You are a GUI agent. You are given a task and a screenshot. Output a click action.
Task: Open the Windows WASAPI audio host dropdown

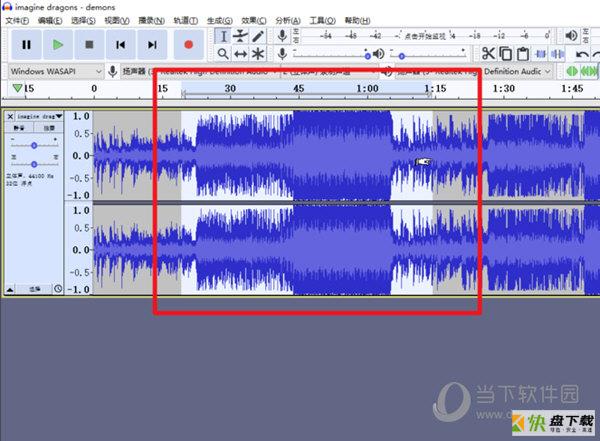(x=56, y=71)
